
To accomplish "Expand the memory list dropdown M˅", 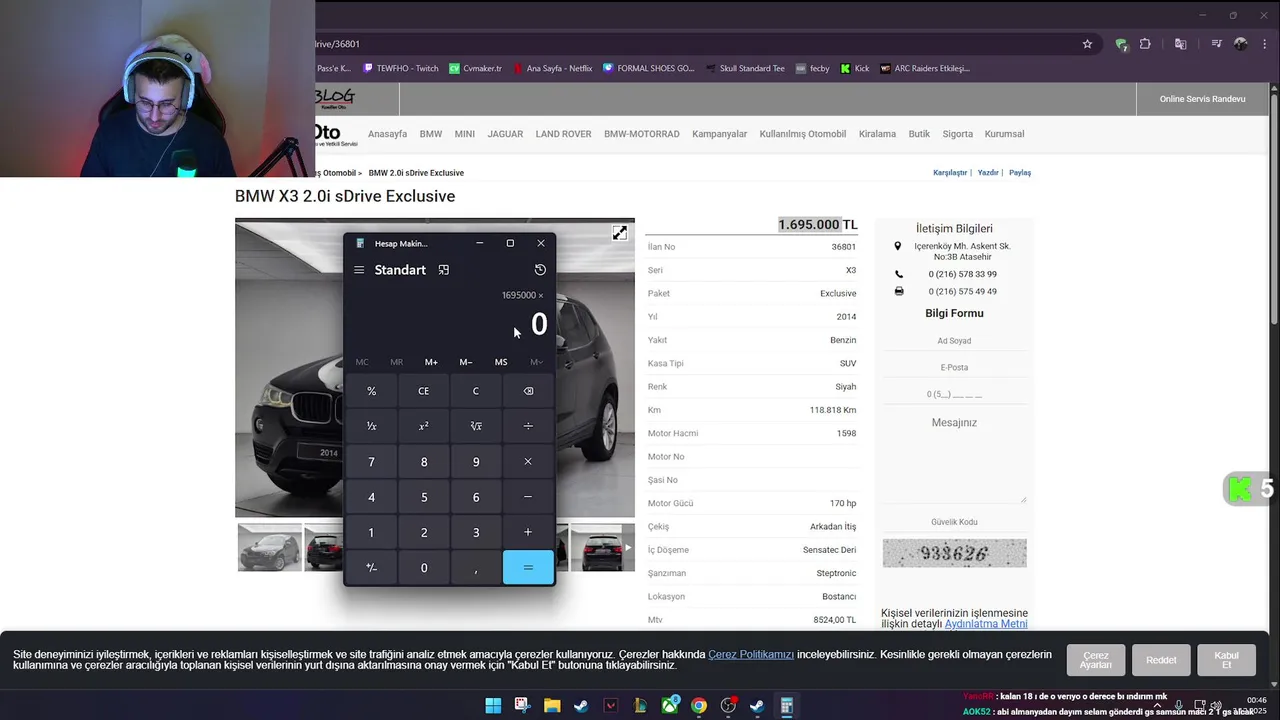I will (x=537, y=362).
